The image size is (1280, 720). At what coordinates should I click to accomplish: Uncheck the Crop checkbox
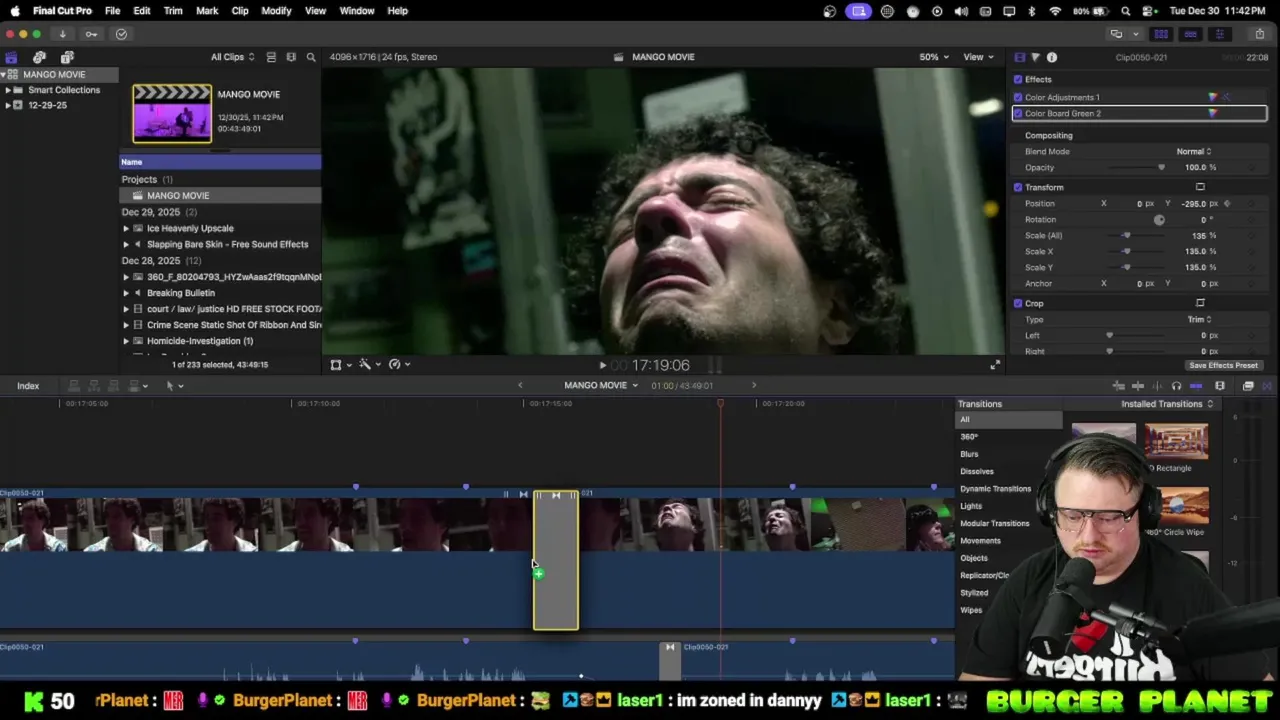pos(1018,303)
